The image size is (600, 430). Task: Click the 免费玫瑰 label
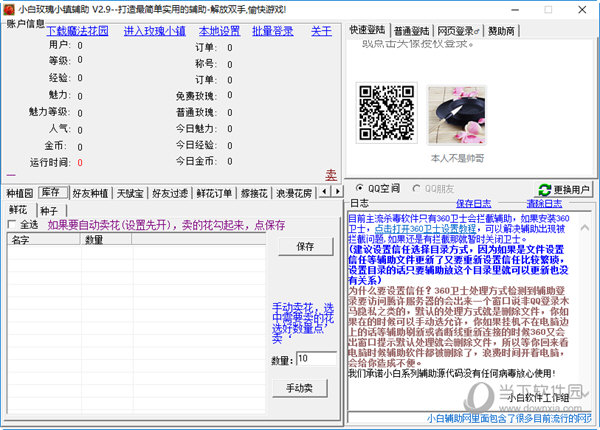(196, 96)
